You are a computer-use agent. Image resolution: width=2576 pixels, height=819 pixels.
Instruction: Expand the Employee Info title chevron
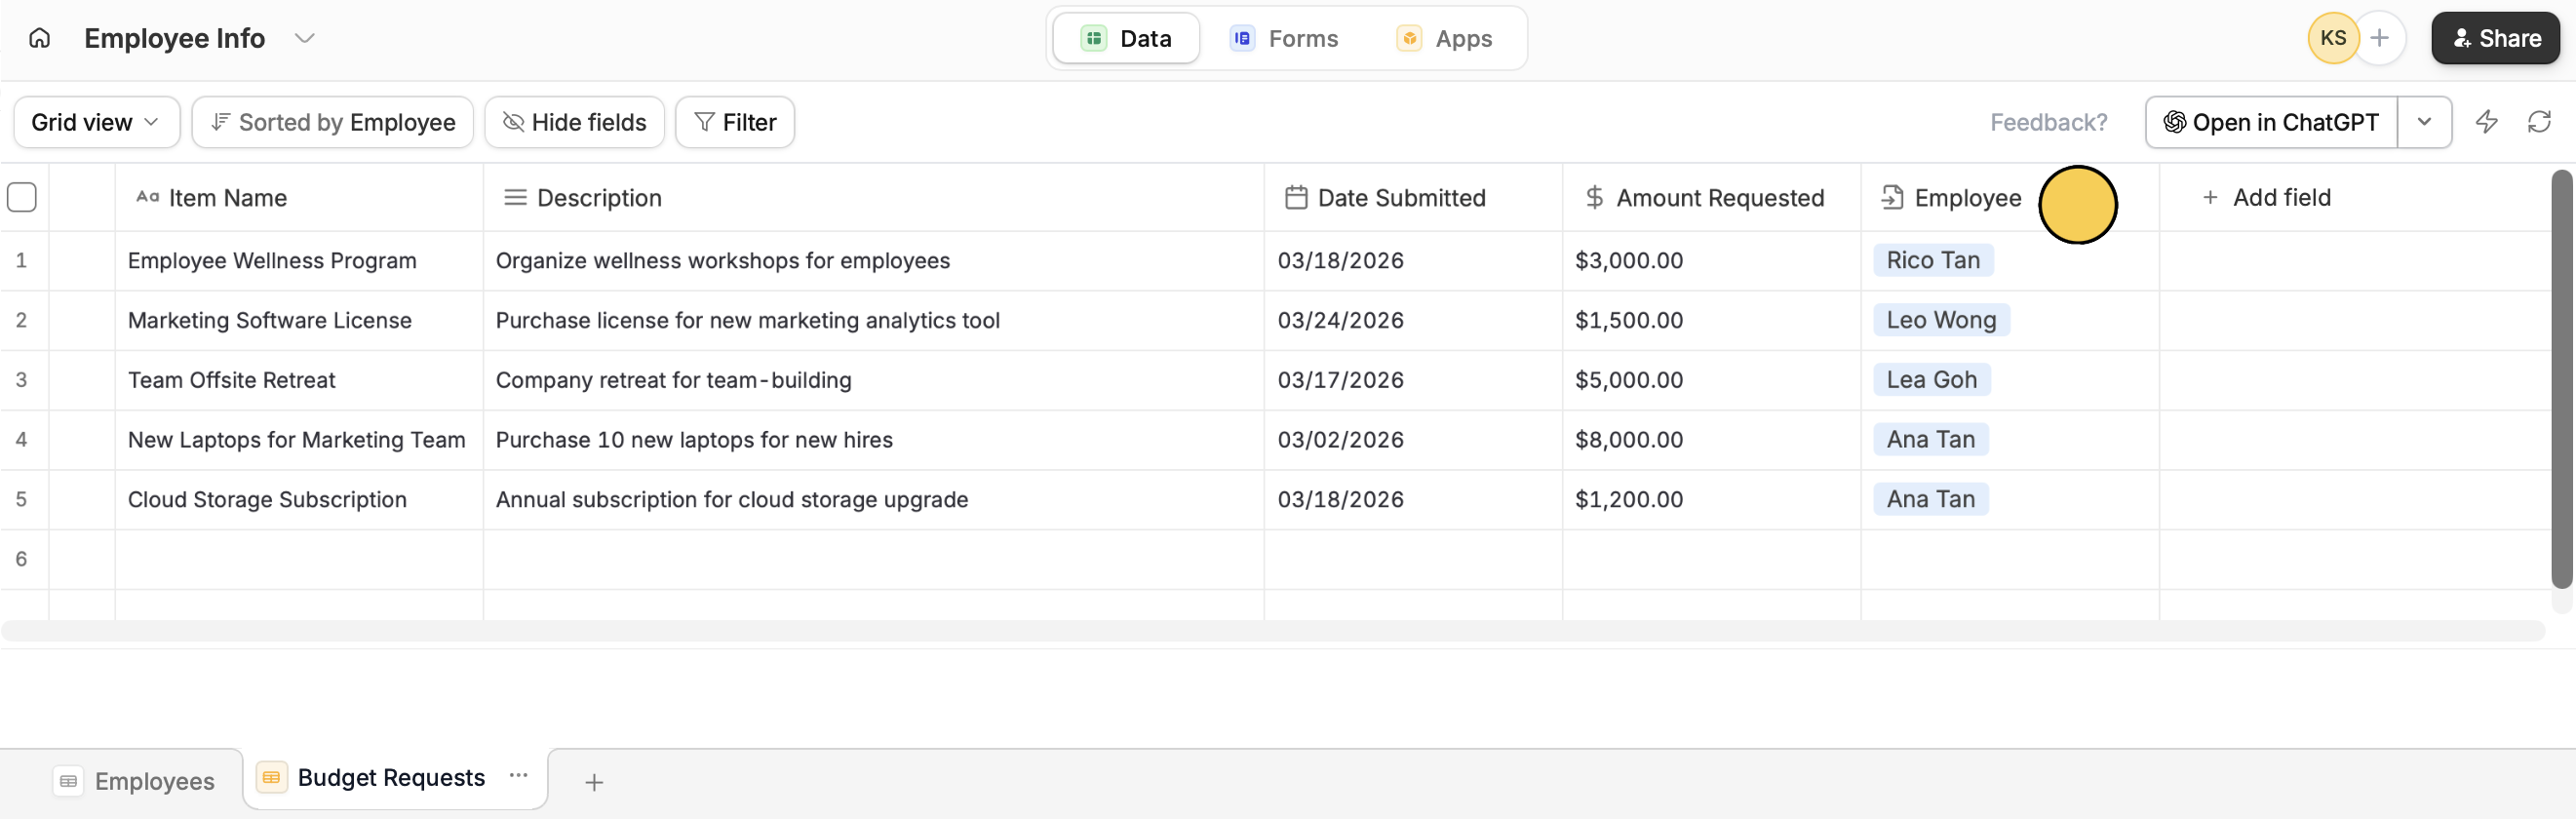305,38
